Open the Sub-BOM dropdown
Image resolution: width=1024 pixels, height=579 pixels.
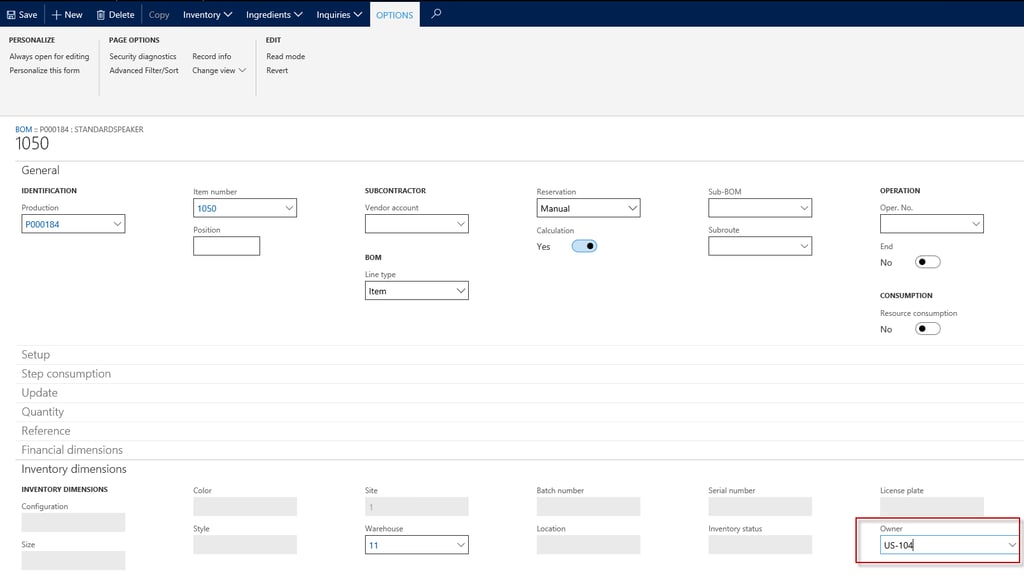[x=804, y=208]
